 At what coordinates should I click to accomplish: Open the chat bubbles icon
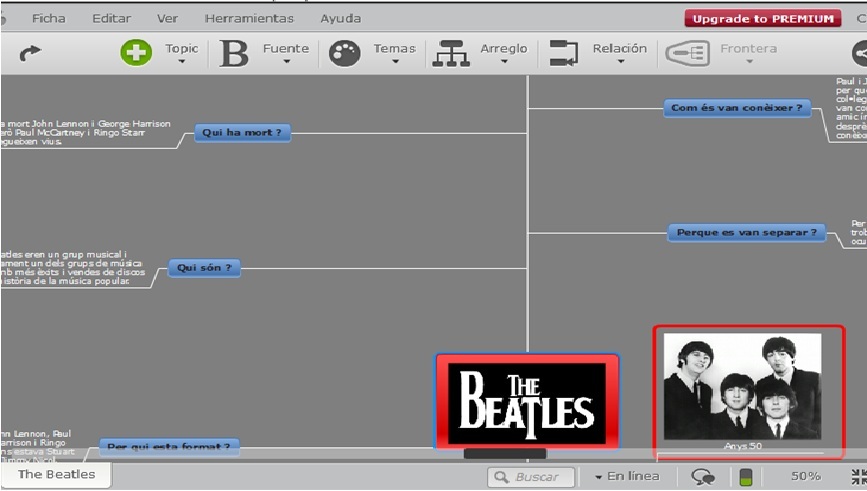pyautogui.click(x=704, y=477)
